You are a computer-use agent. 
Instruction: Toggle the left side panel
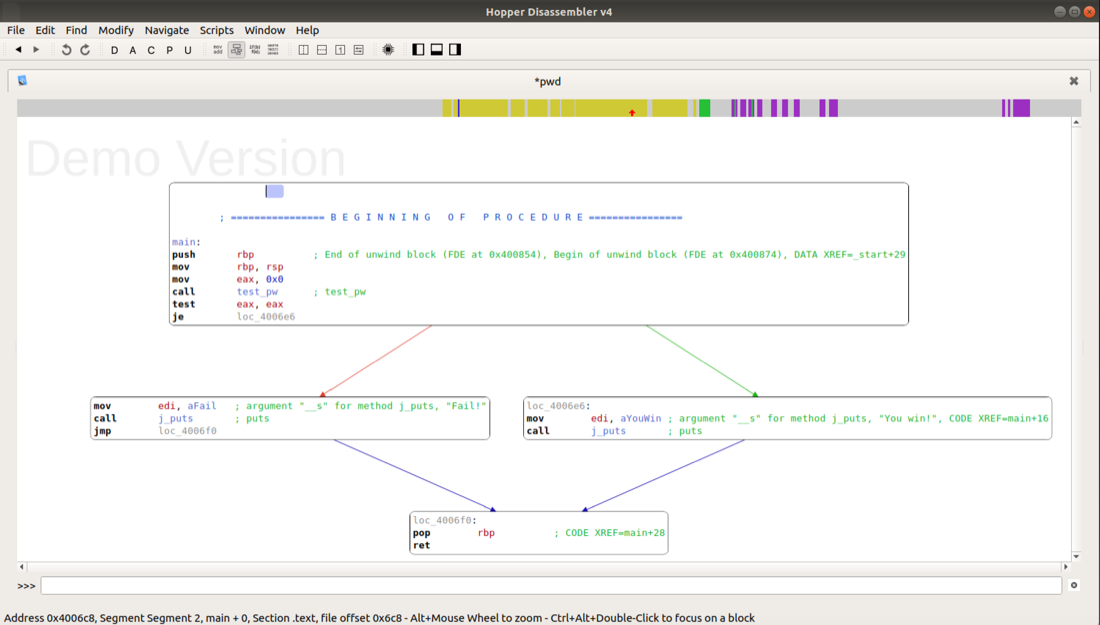point(418,50)
